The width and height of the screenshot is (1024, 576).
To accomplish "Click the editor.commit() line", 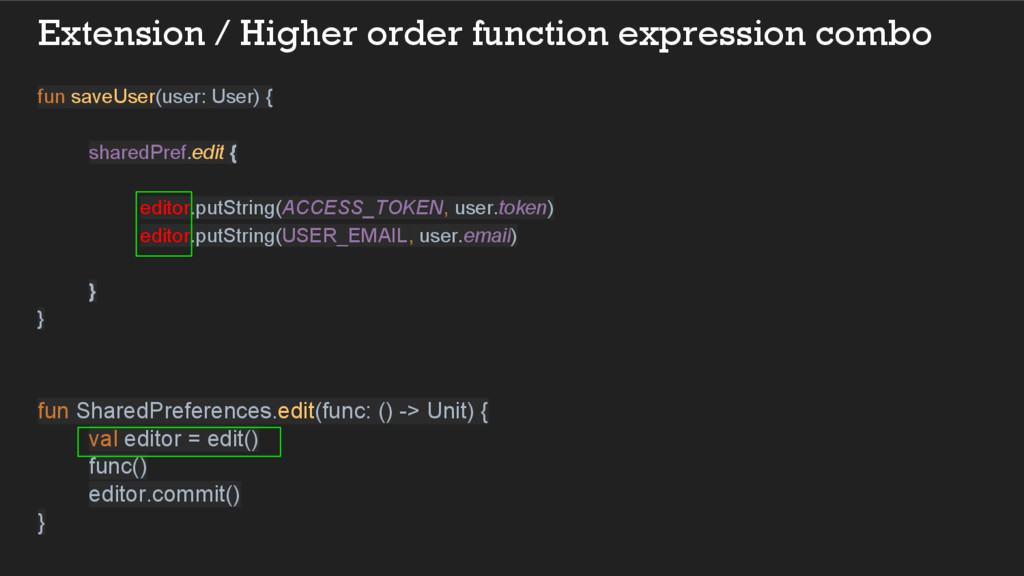I will 165,494.
